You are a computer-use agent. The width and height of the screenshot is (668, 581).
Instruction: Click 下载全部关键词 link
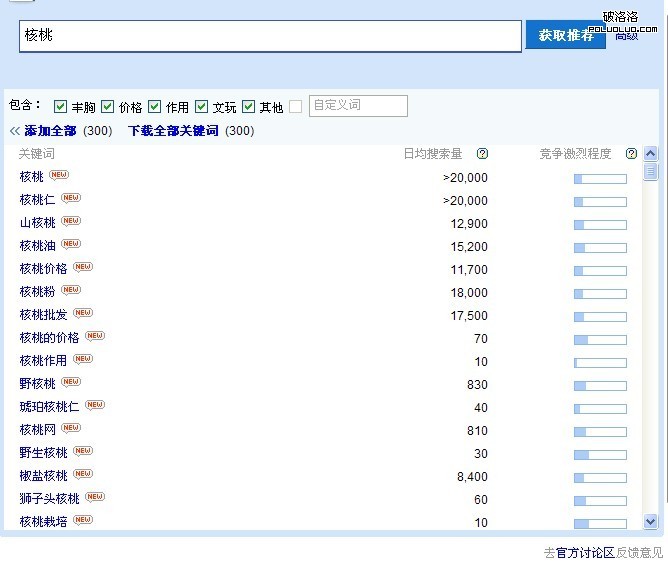[x=173, y=131]
